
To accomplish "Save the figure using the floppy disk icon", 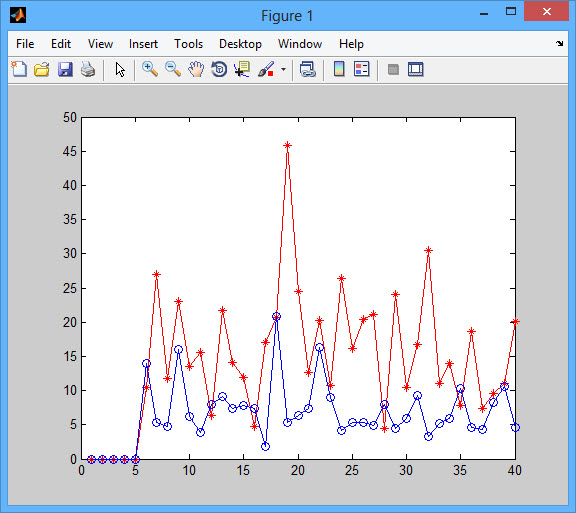I will [x=65, y=69].
